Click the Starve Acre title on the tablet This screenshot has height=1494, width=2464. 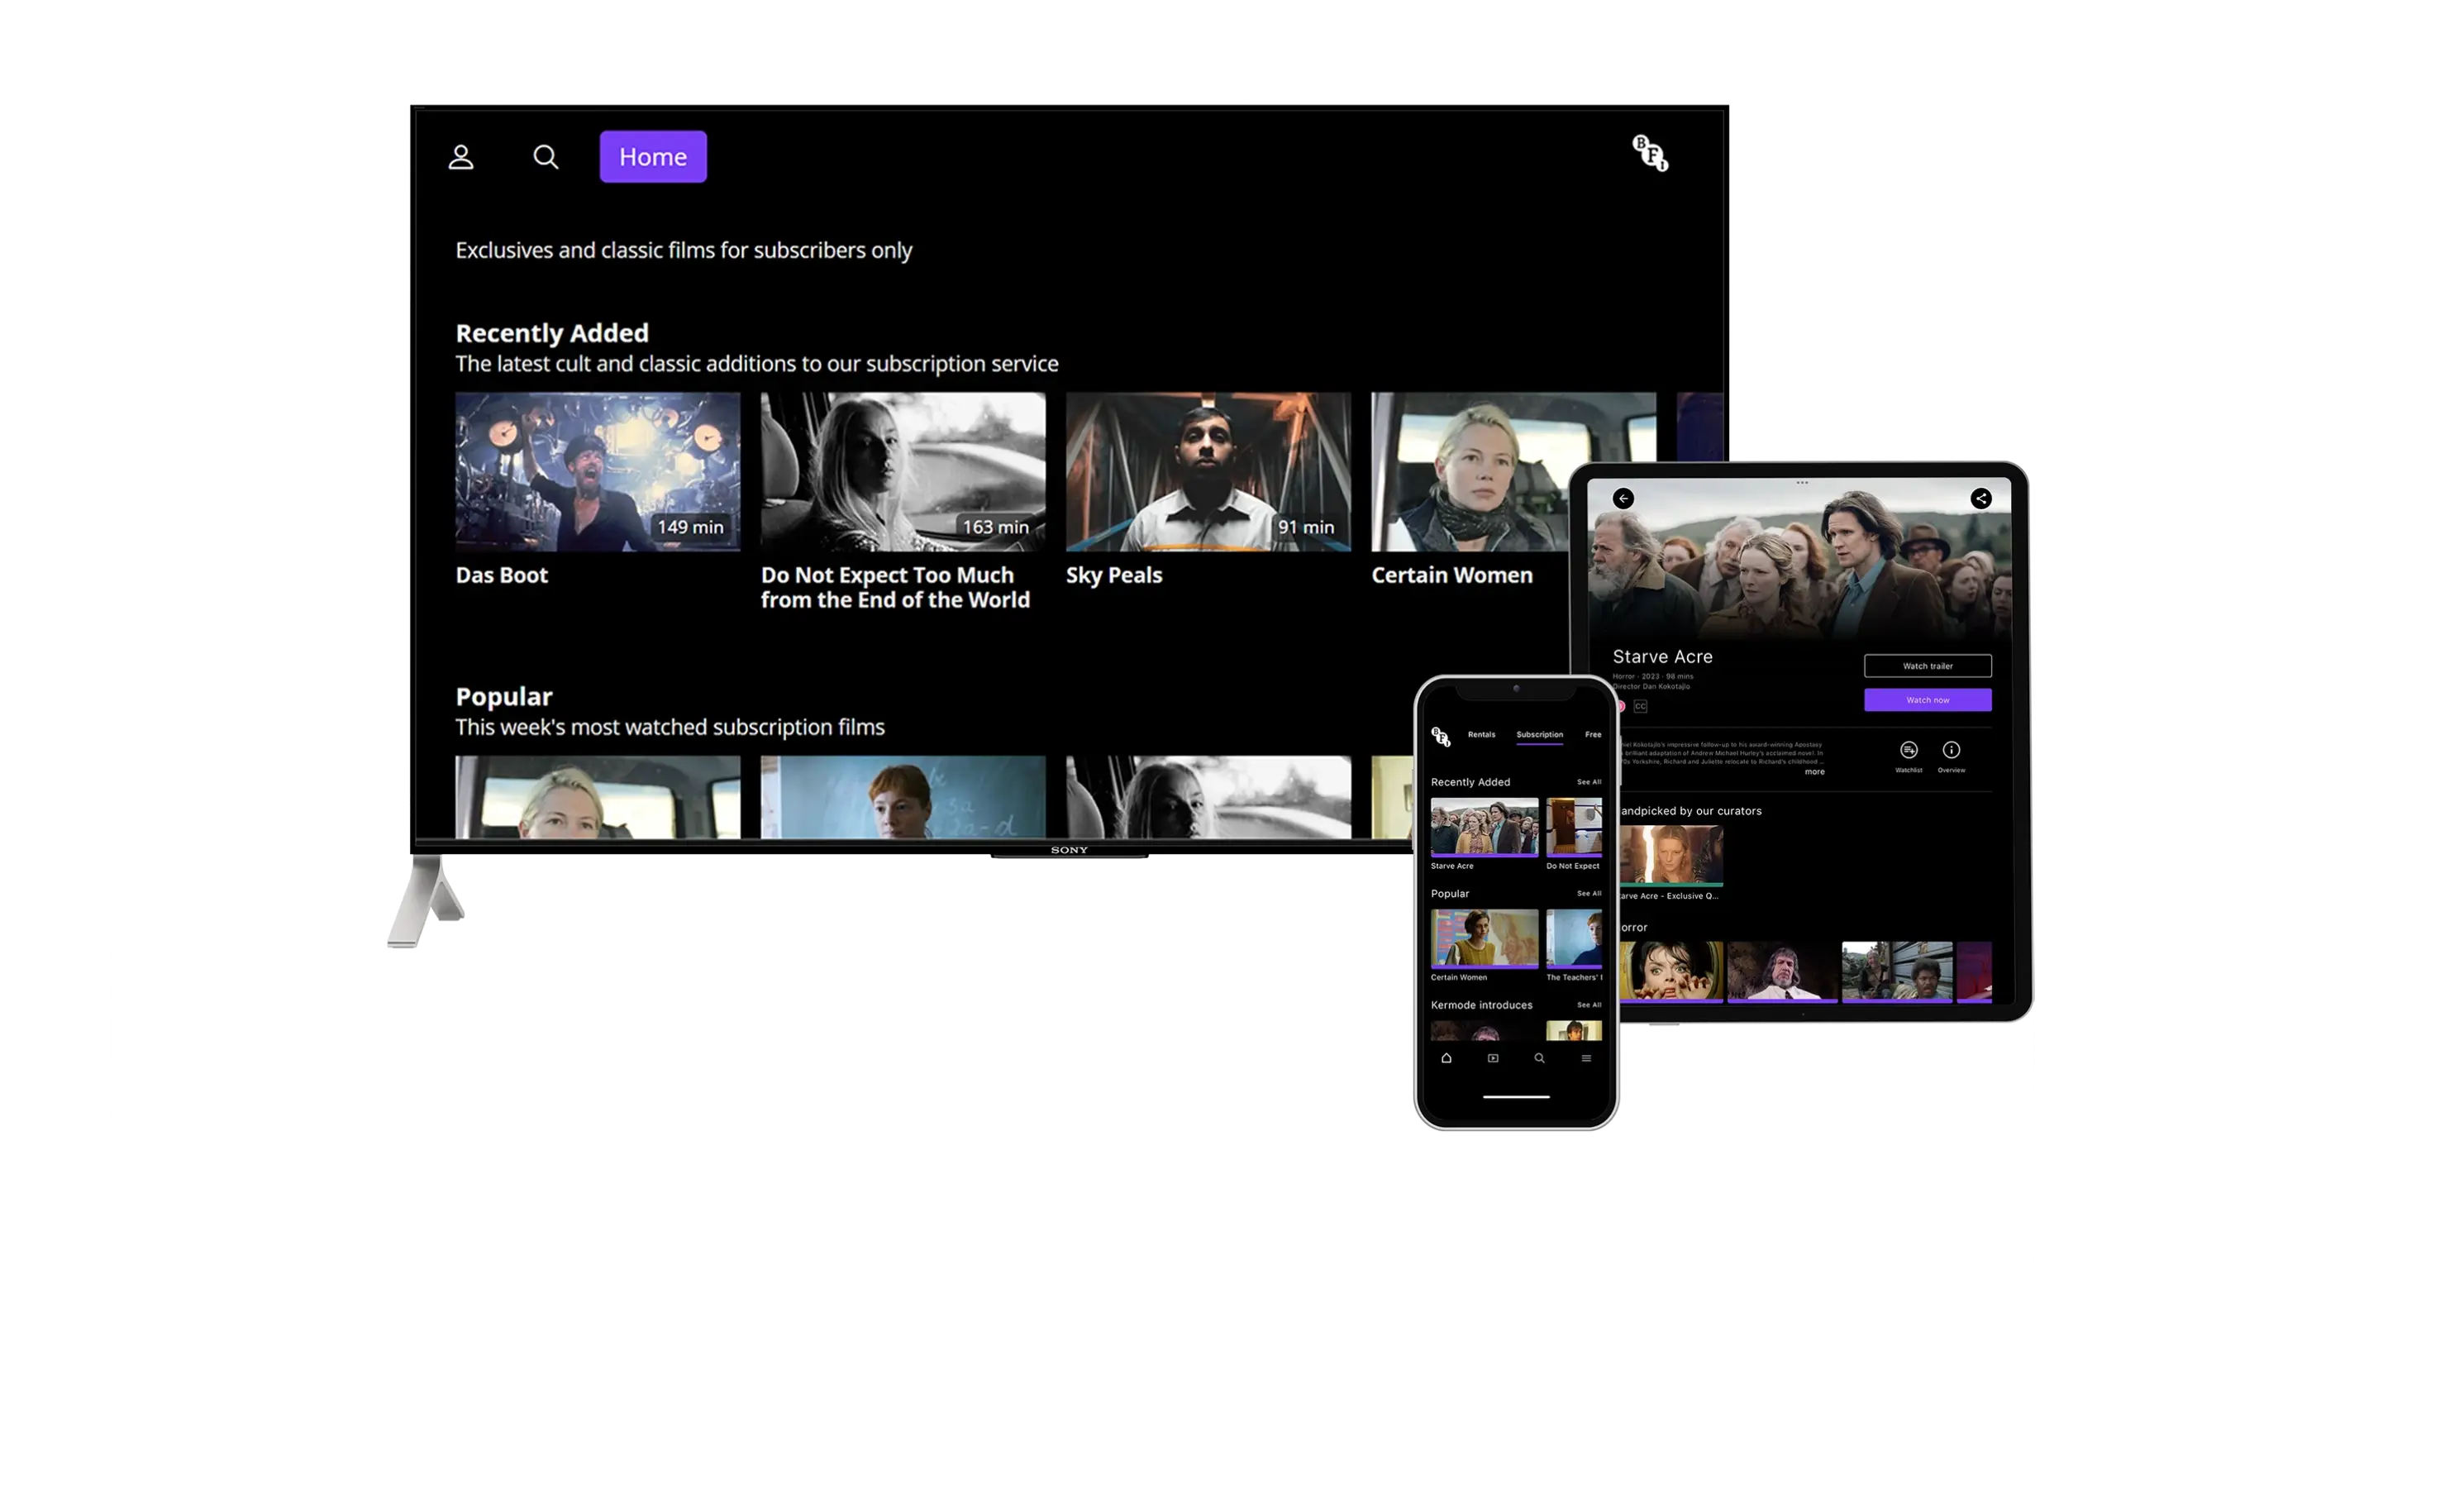pos(1662,657)
